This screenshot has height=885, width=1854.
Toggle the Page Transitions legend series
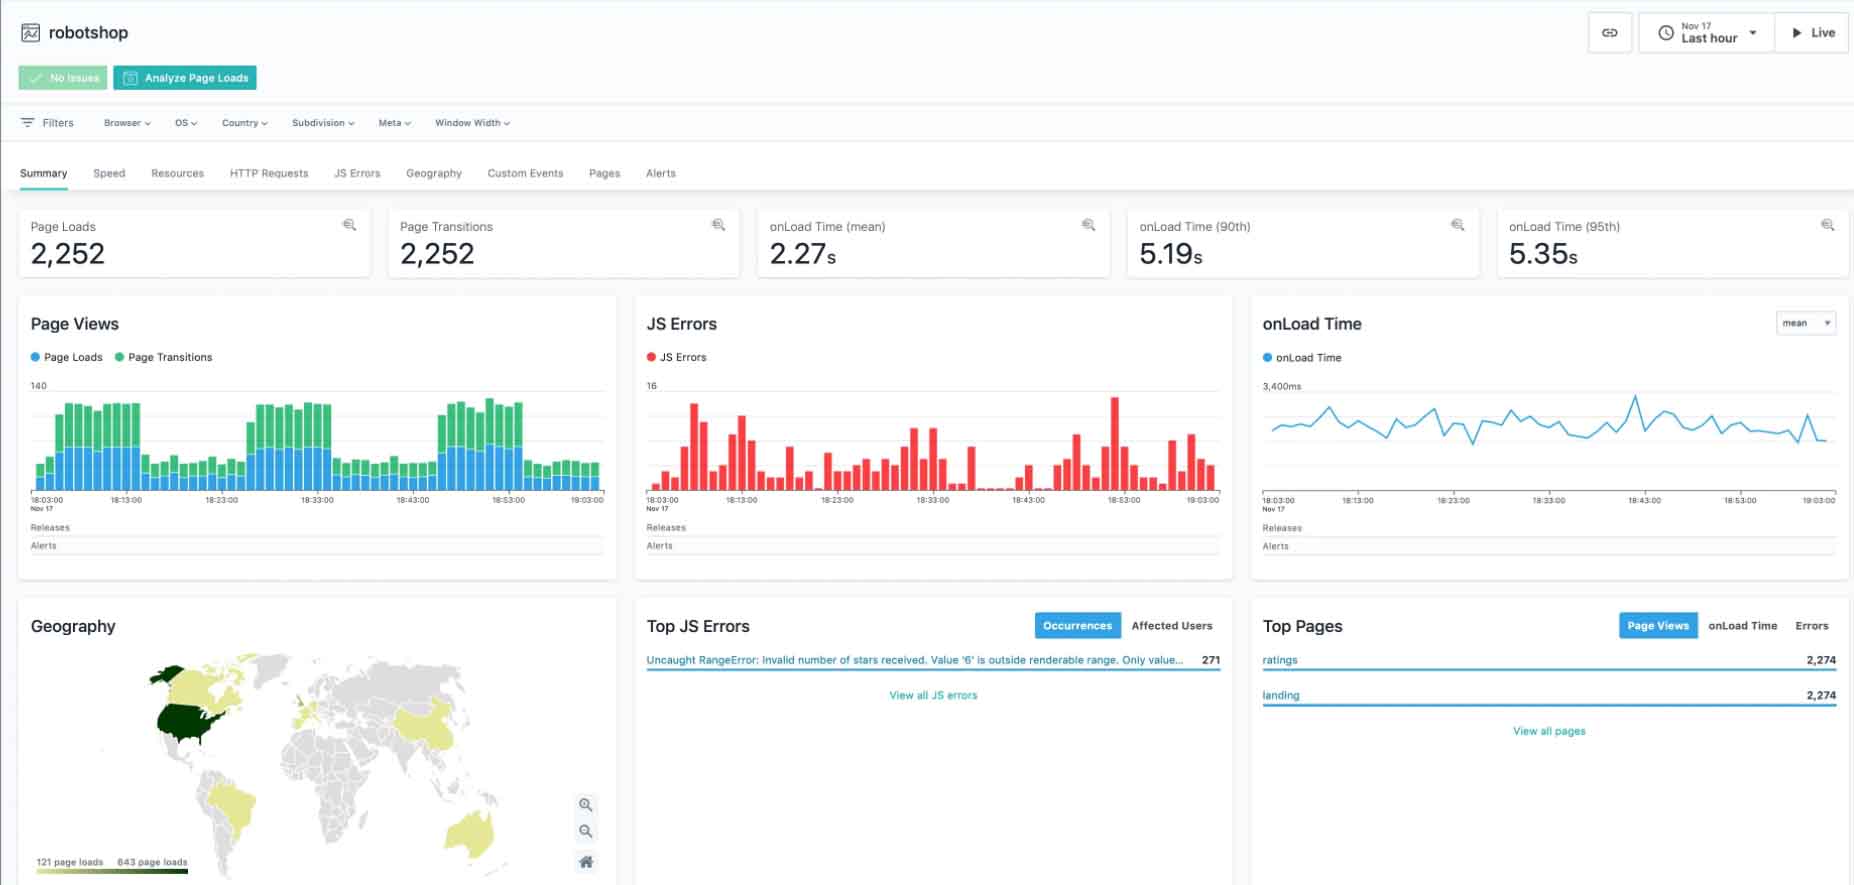pos(163,357)
